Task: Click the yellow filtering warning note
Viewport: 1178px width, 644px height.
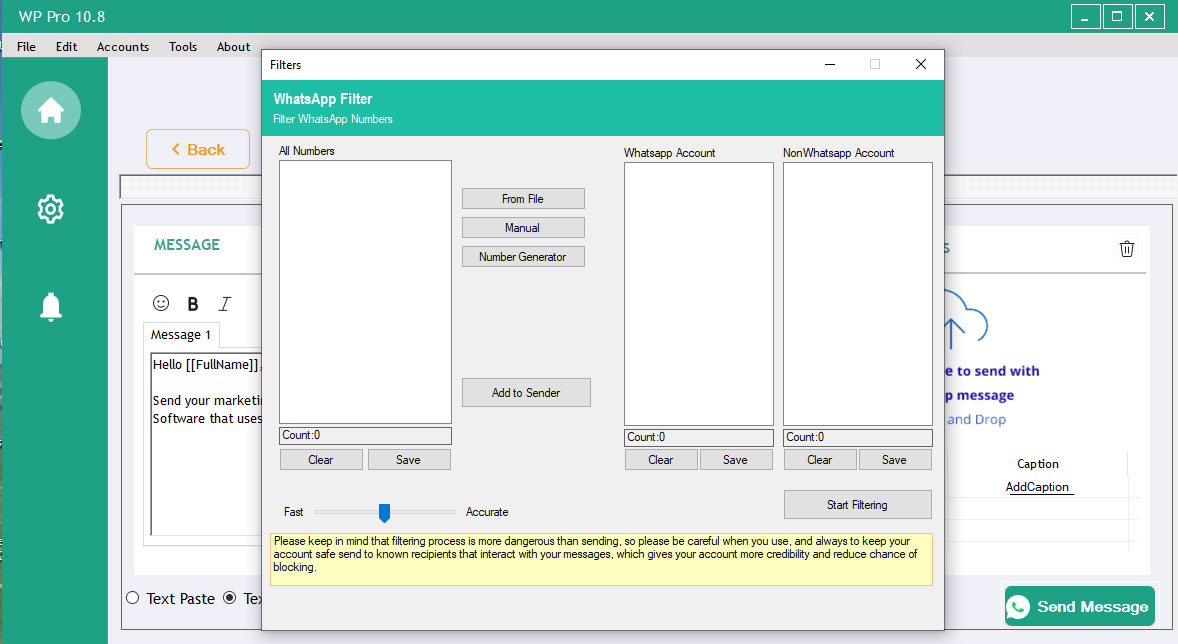Action: (x=601, y=559)
